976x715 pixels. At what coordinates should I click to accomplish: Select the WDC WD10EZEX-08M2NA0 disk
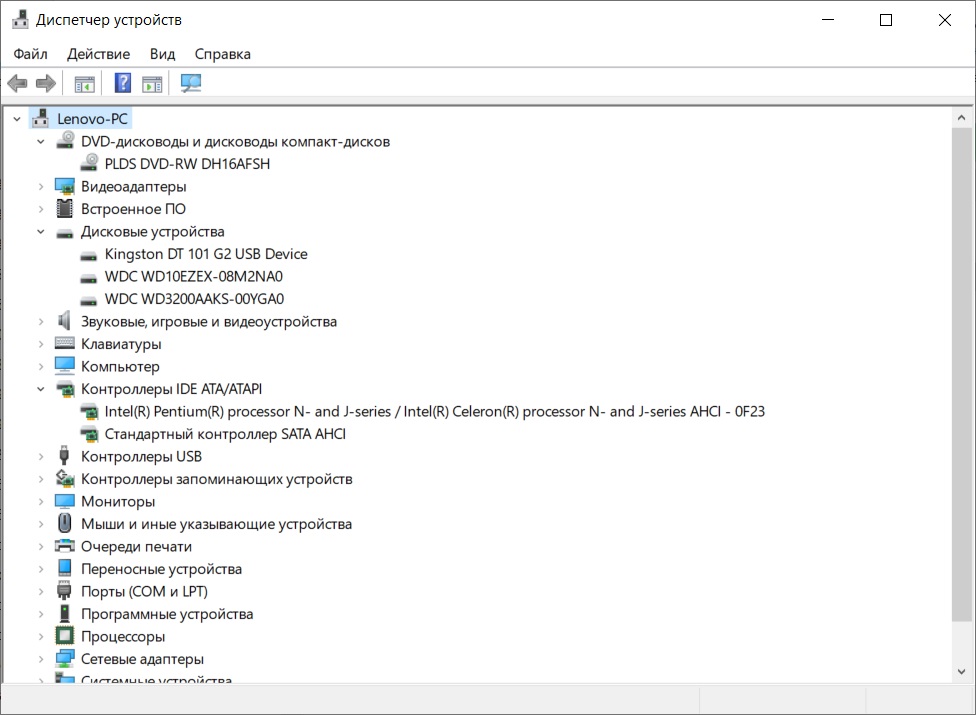pyautogui.click(x=194, y=277)
